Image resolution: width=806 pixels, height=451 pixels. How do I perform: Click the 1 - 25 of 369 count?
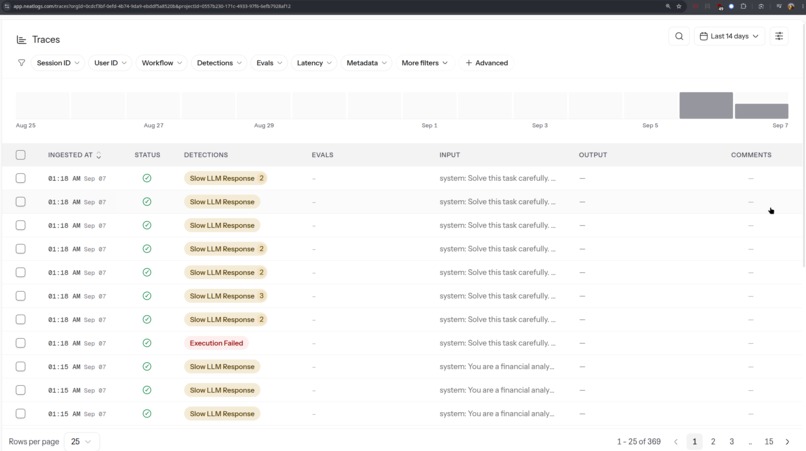[x=639, y=442]
